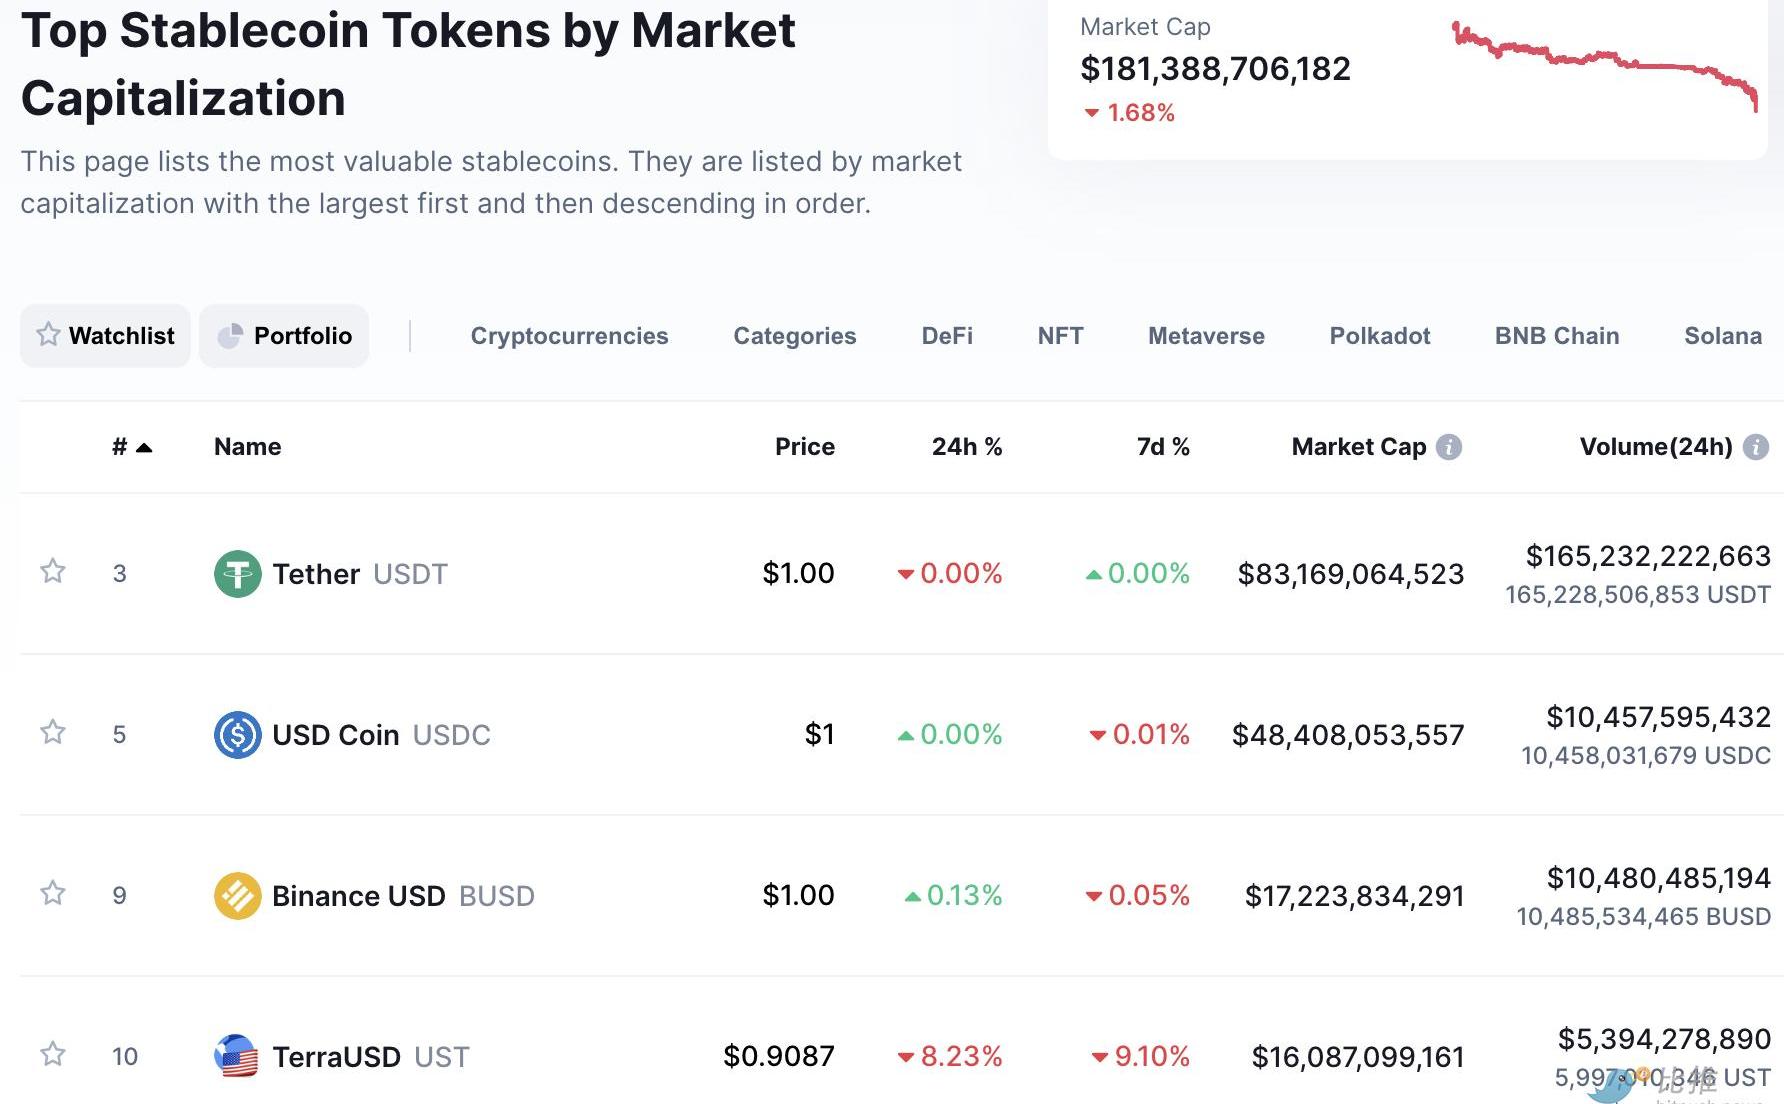Toggle watchlist star for Binance USD
This screenshot has width=1784, height=1104.
click(x=53, y=893)
